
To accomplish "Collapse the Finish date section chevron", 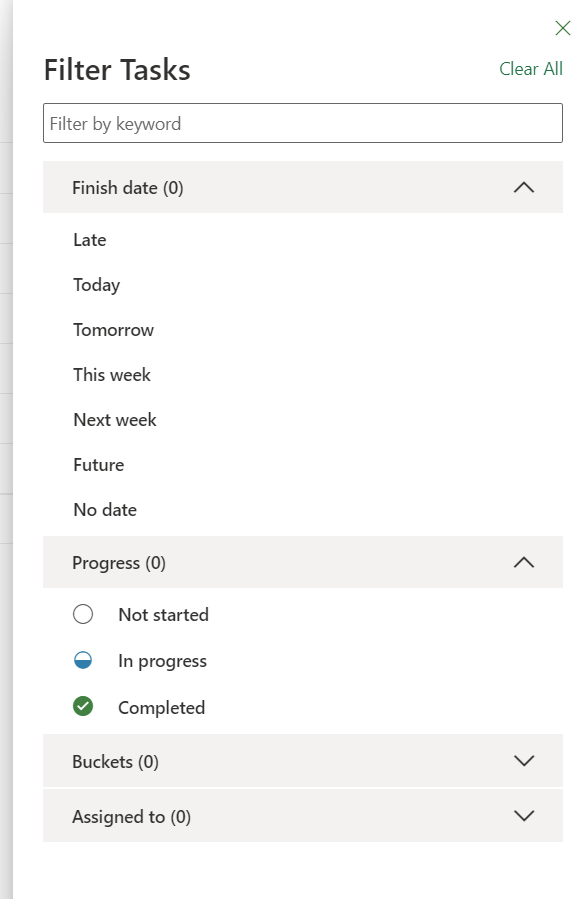I will point(523,187).
